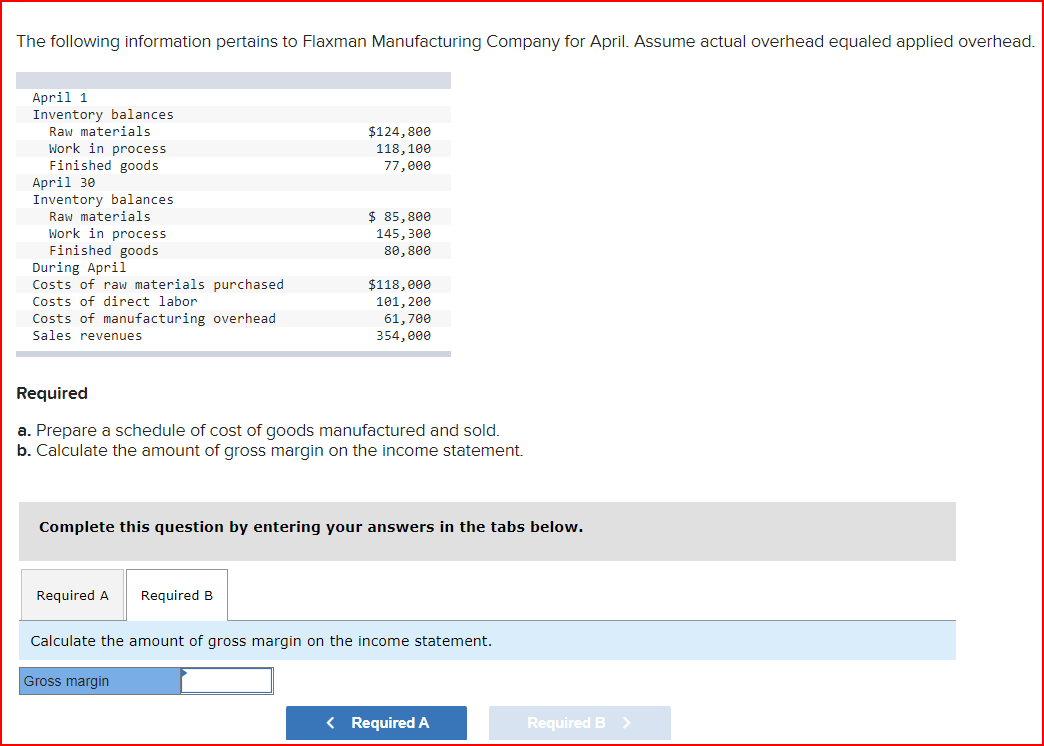1044x746 pixels.
Task: Click the right chevron on Required B button
Action: coord(626,723)
